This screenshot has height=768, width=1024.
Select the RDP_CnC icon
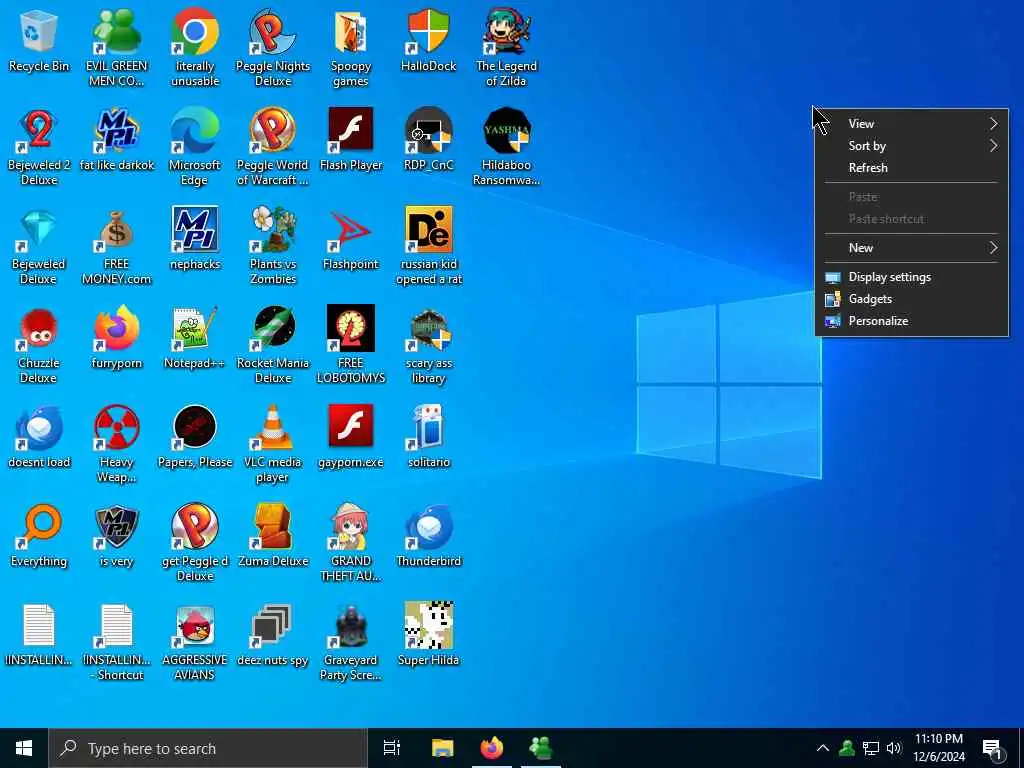pos(428,130)
